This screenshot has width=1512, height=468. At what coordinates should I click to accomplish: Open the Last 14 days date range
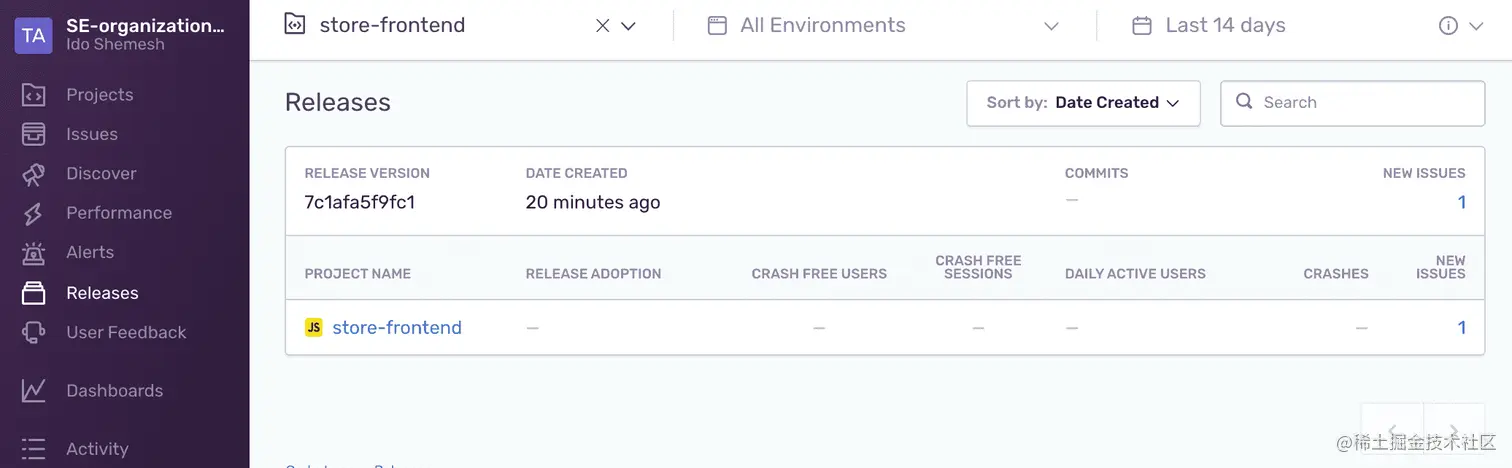1224,26
